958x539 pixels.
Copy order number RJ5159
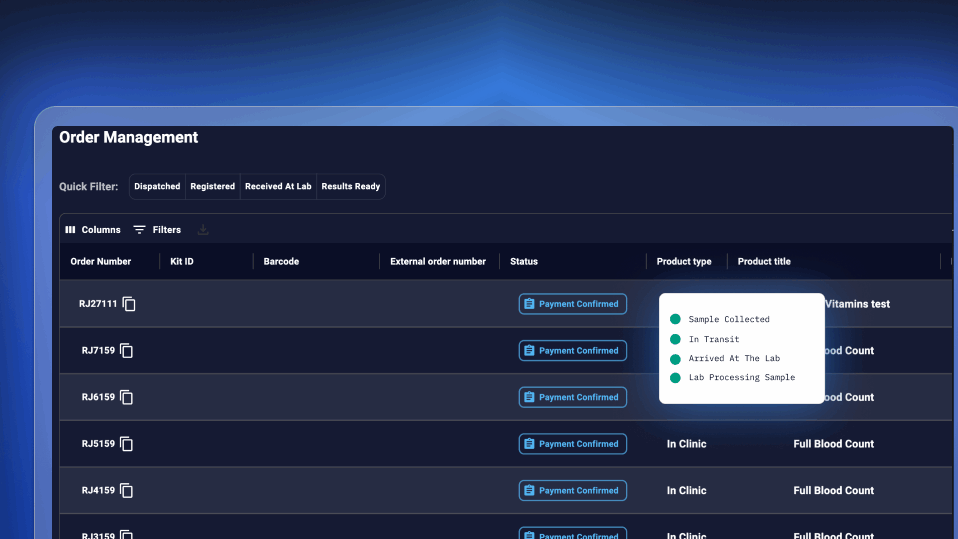point(127,444)
